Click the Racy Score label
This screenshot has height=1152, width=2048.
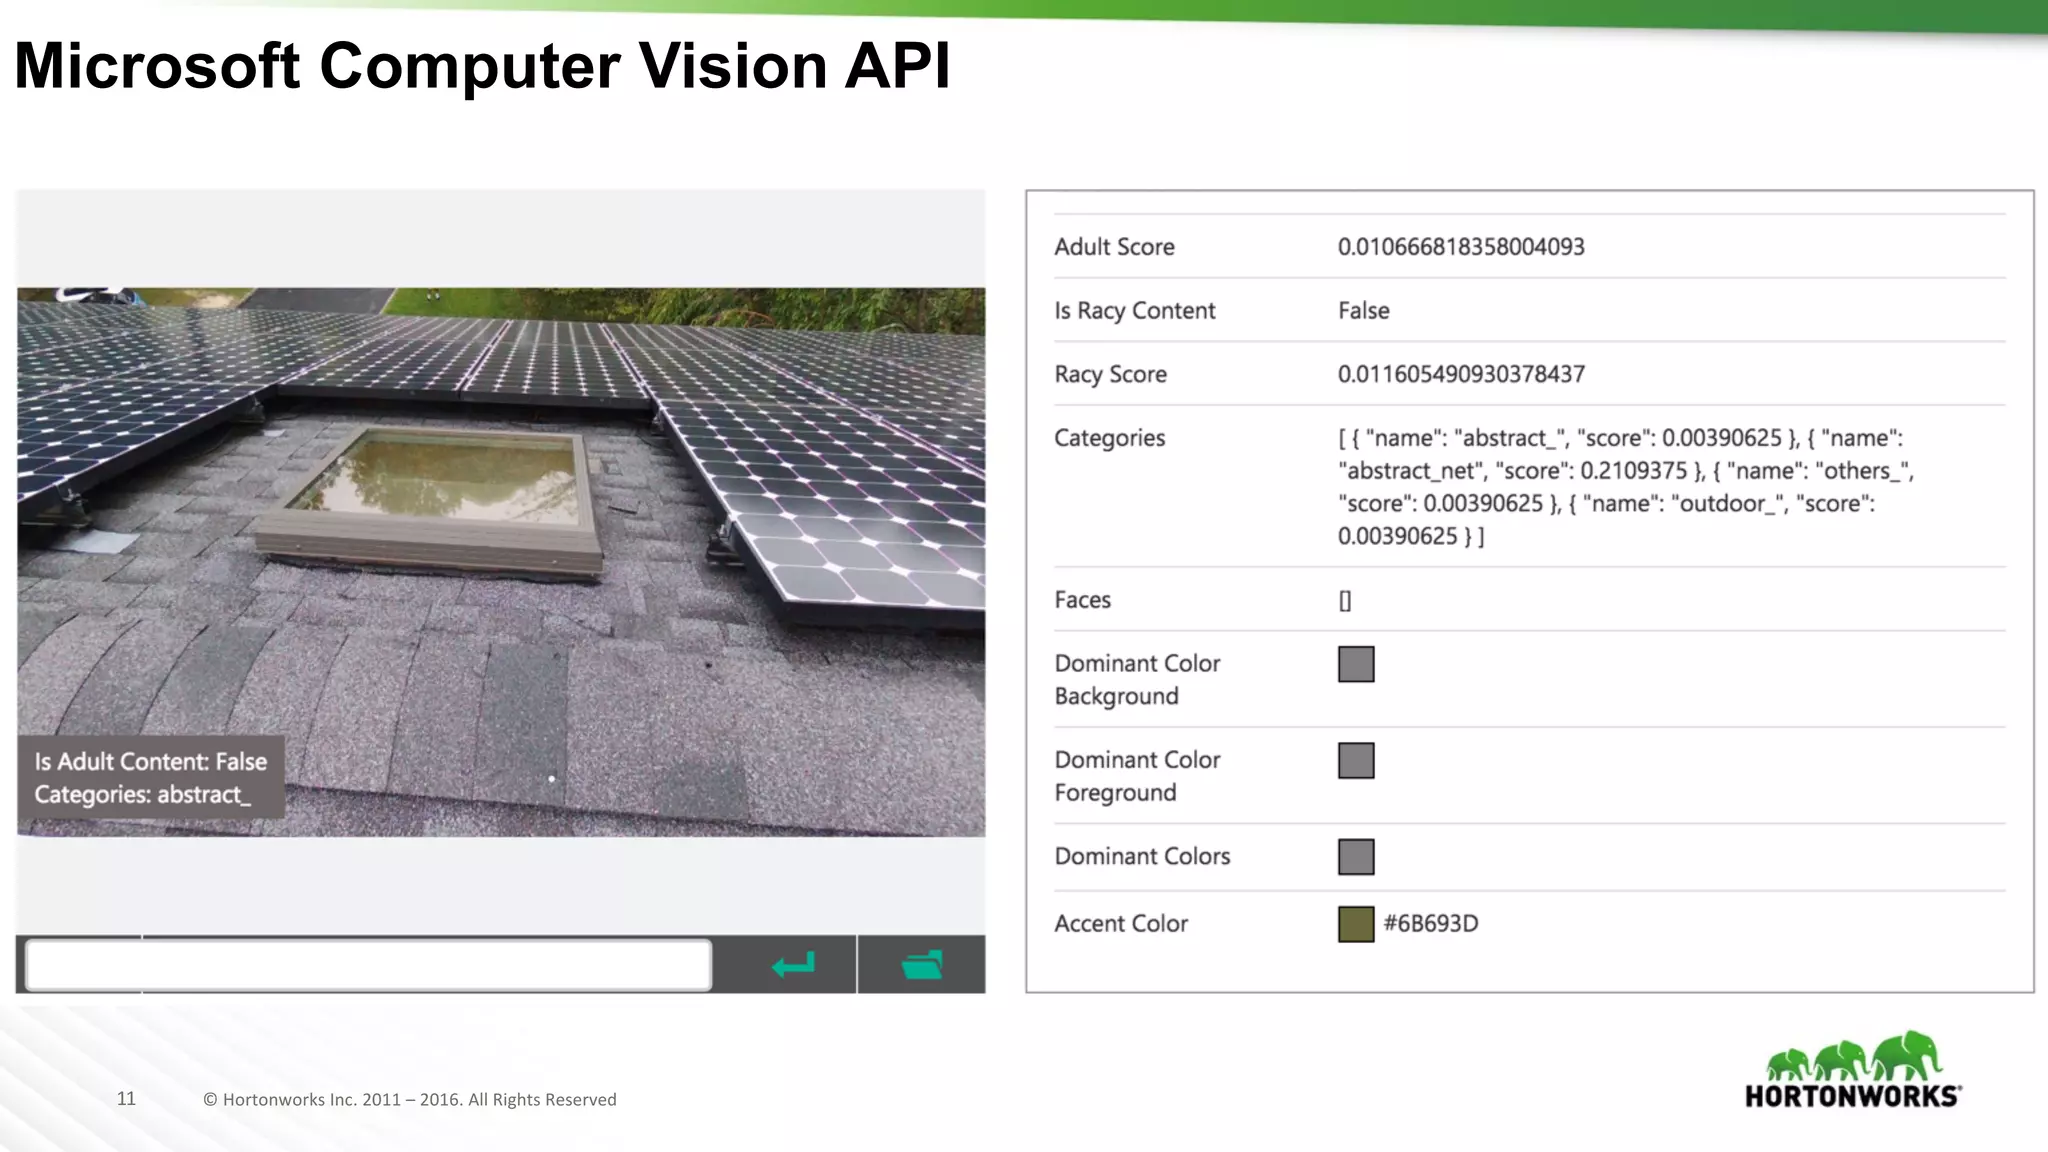(x=1110, y=374)
